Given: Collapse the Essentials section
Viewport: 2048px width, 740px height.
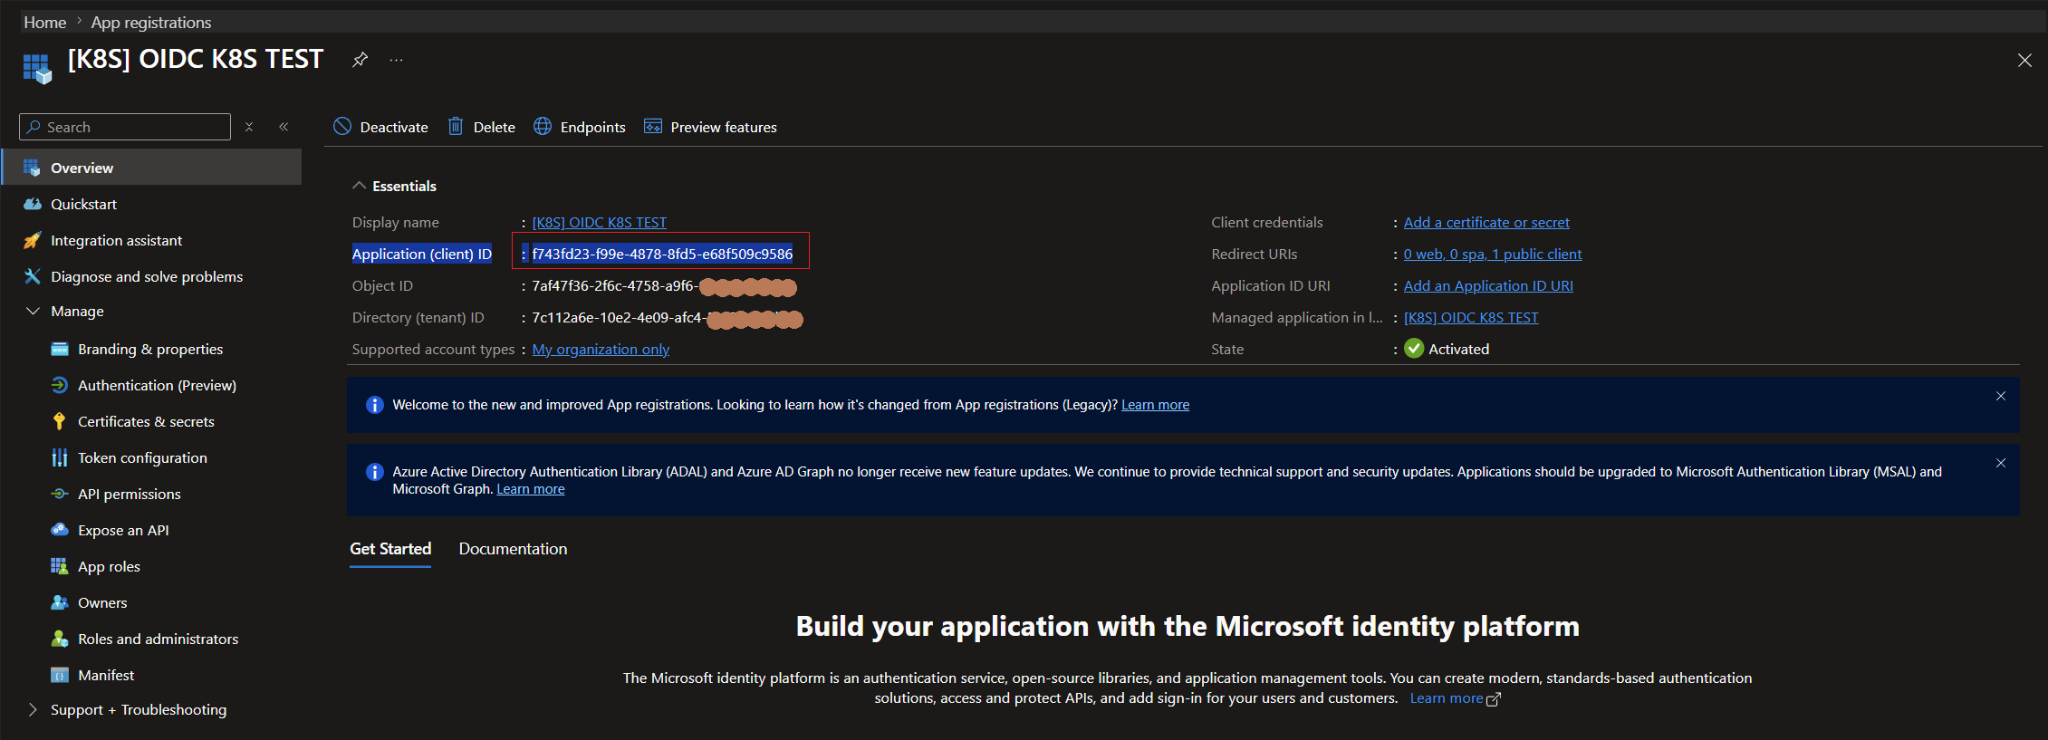Looking at the screenshot, I should (x=359, y=186).
